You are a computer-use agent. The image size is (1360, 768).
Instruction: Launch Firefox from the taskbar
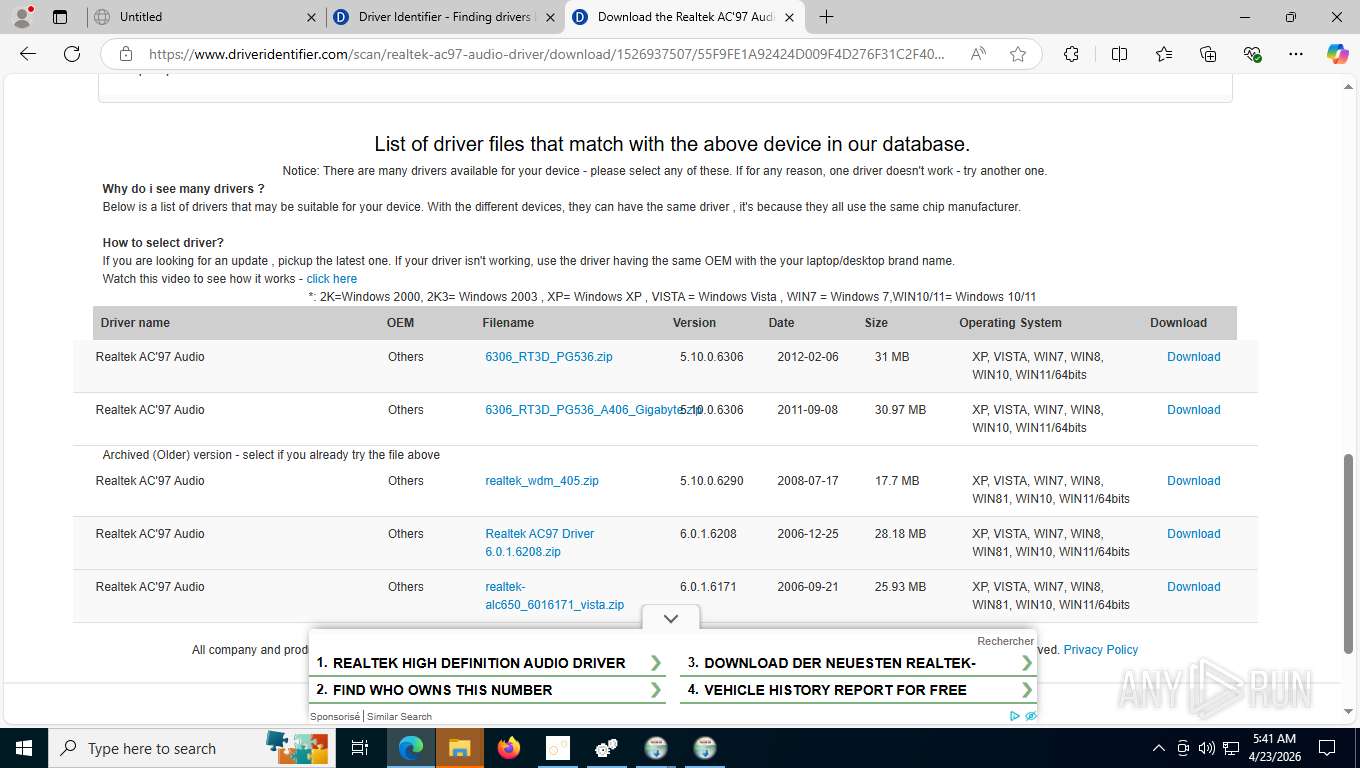[509, 748]
